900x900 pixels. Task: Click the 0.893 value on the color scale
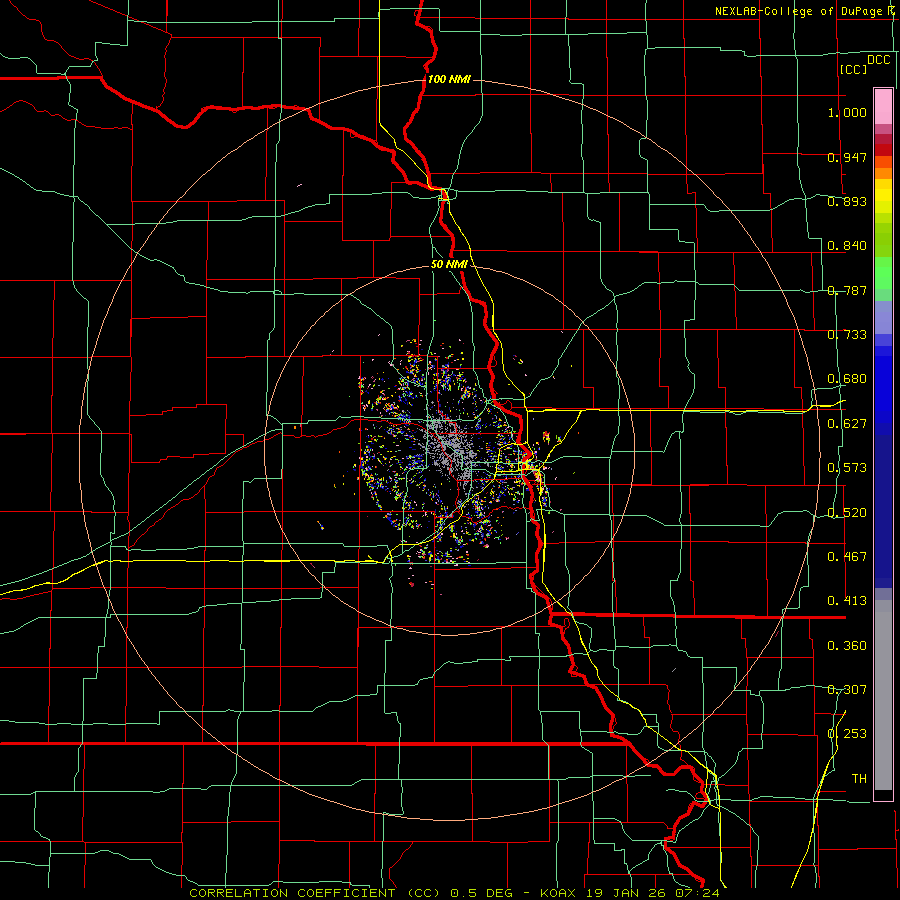[847, 201]
